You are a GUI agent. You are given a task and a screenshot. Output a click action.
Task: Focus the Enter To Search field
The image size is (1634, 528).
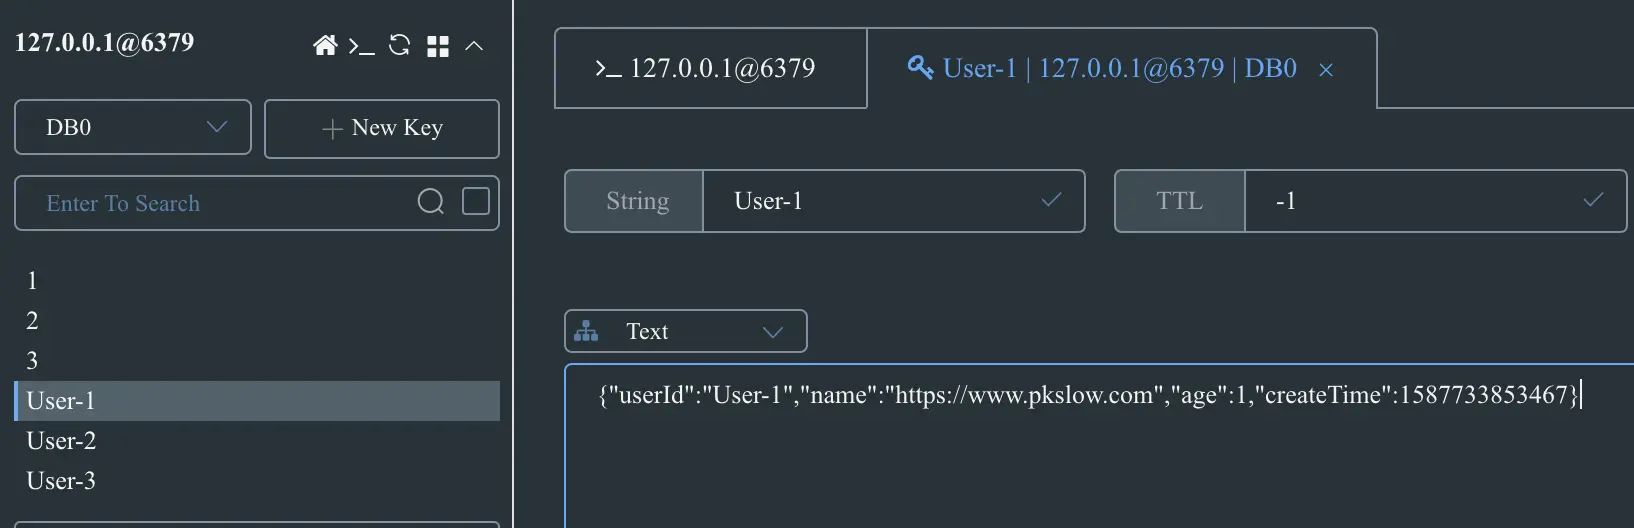[220, 203]
